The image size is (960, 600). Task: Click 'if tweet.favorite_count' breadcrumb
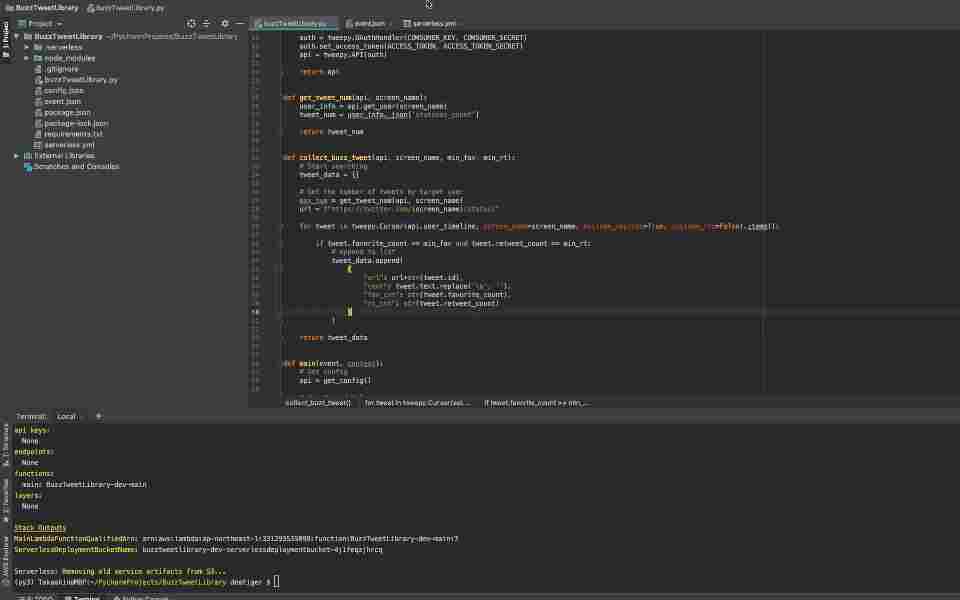(x=537, y=403)
